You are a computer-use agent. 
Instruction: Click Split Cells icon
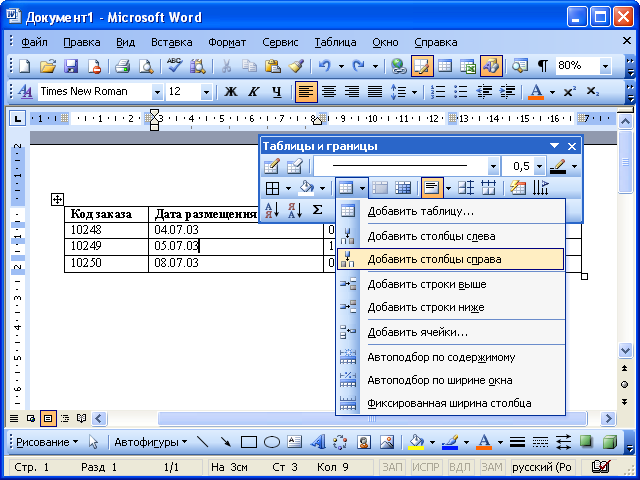point(403,188)
